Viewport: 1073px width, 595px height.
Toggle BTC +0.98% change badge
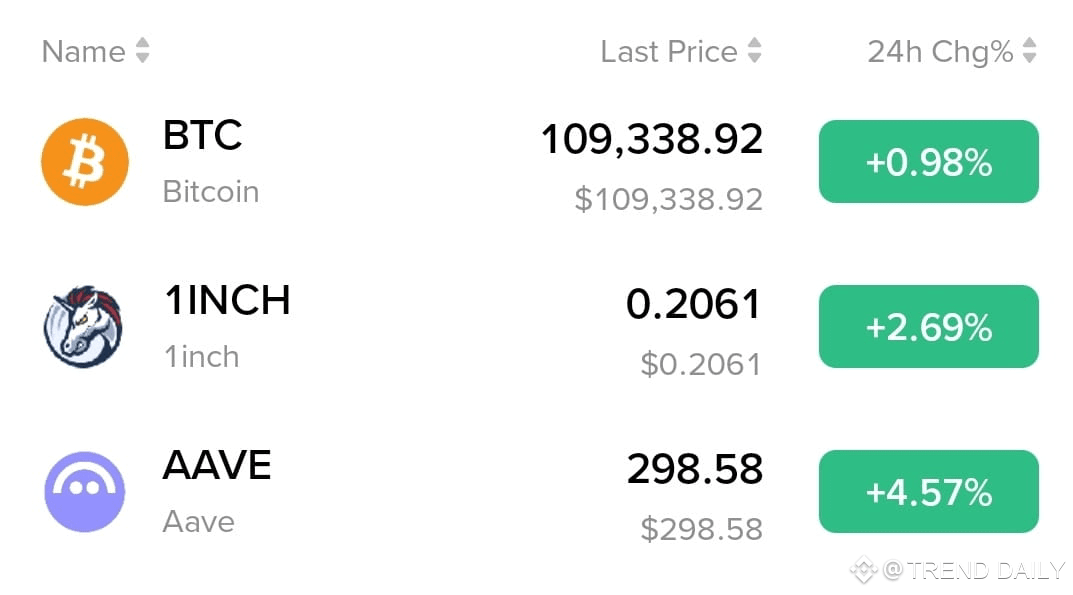click(929, 162)
